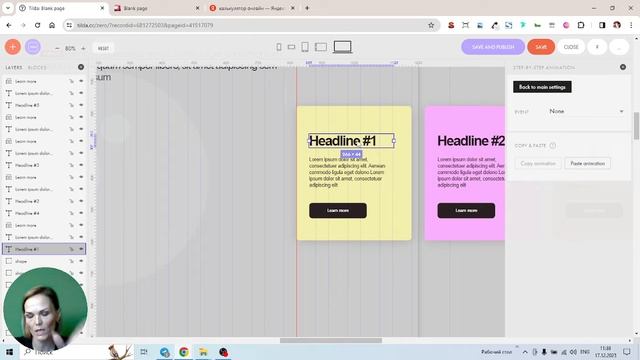Lock the Headline #3 layer
Image resolution: width=640 pixels, height=360 pixels.
pyautogui.click(x=71, y=165)
